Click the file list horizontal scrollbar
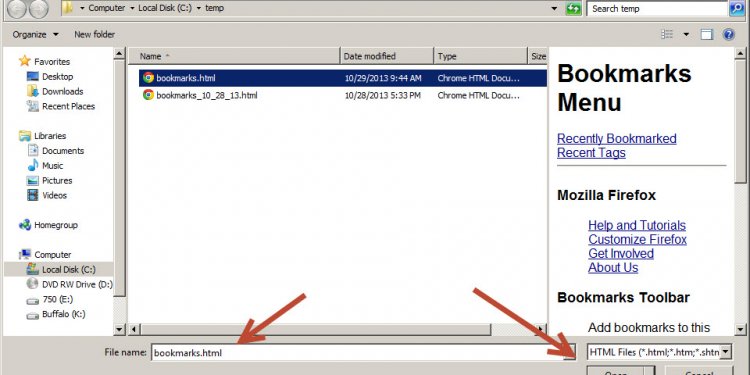Screen dimensions: 750x375 316,329
